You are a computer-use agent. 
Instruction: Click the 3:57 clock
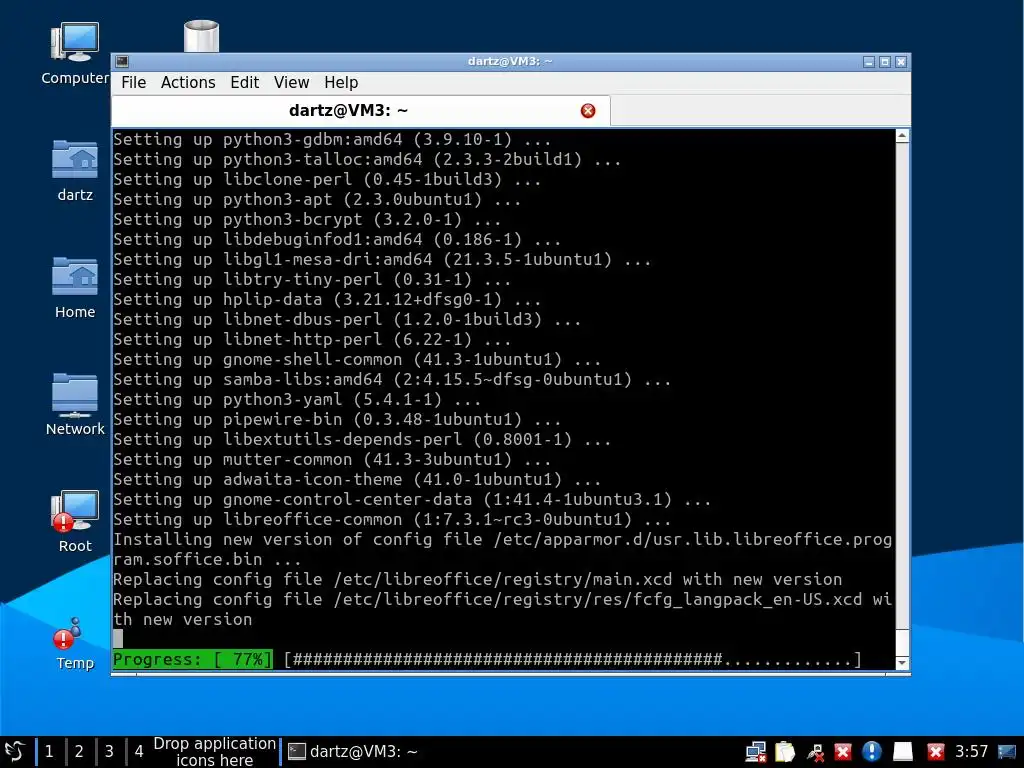(x=971, y=752)
